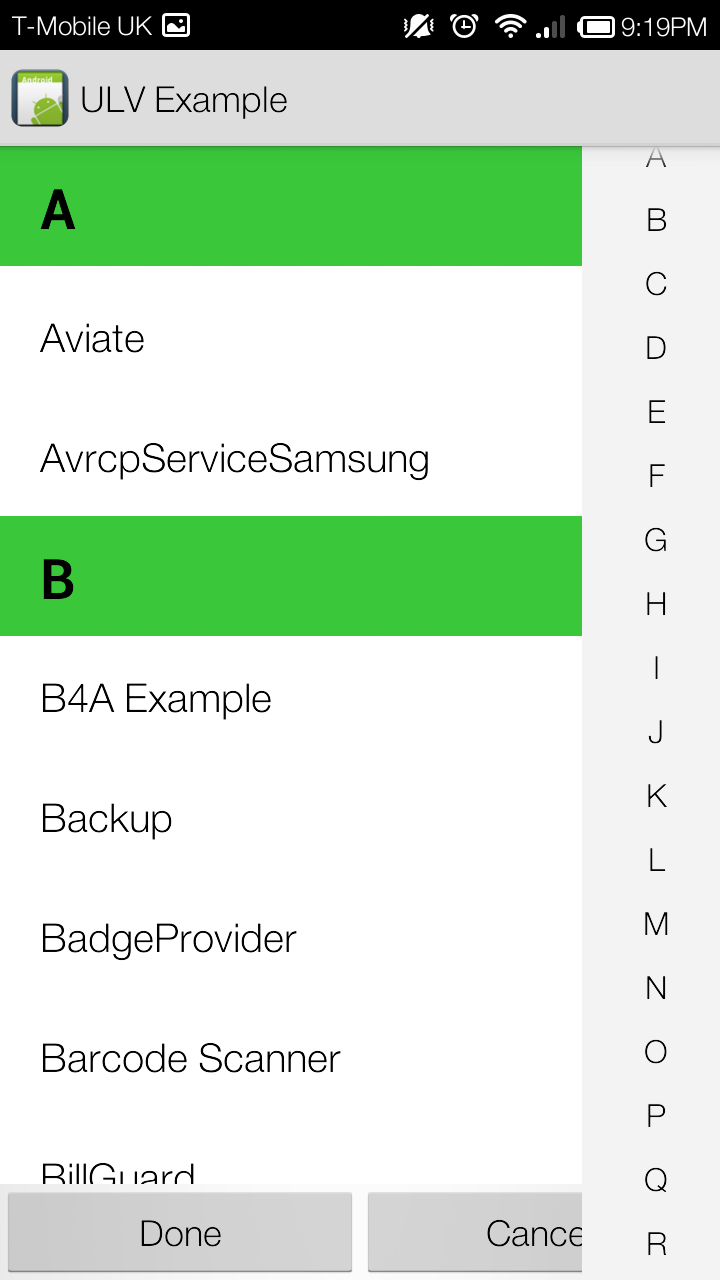Jump to letter R in index sidebar

(656, 1244)
